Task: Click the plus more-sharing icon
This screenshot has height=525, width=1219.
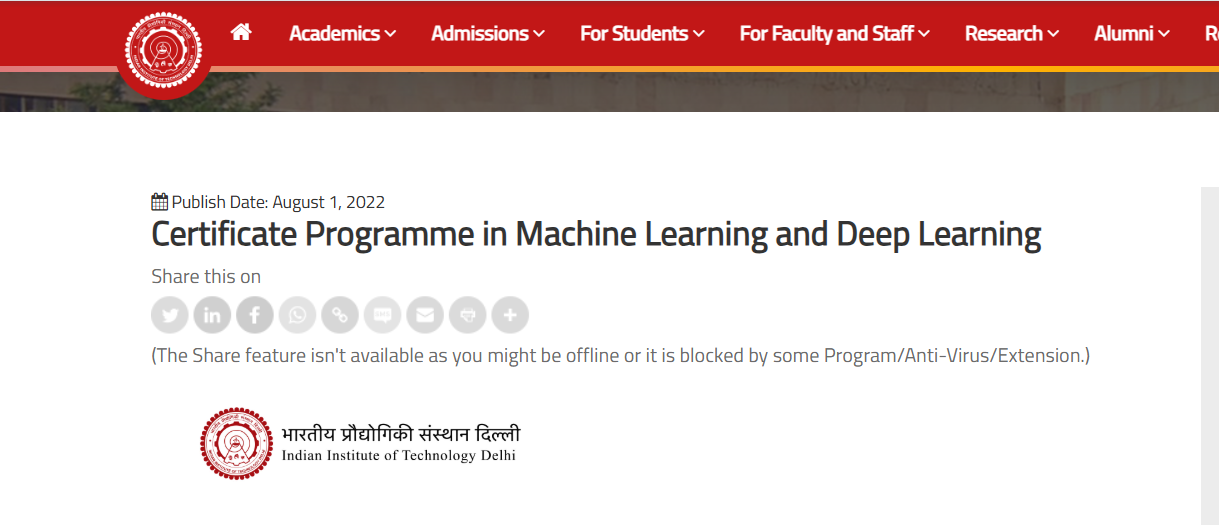Action: point(510,315)
